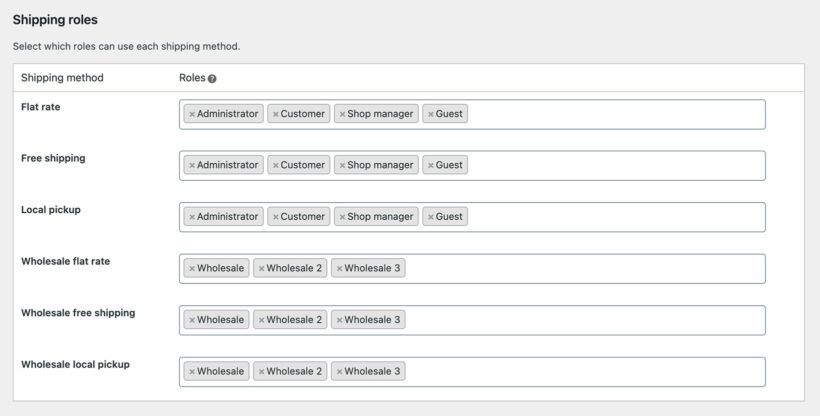Remove Shop manager from Free shipping roles

pyautogui.click(x=342, y=166)
